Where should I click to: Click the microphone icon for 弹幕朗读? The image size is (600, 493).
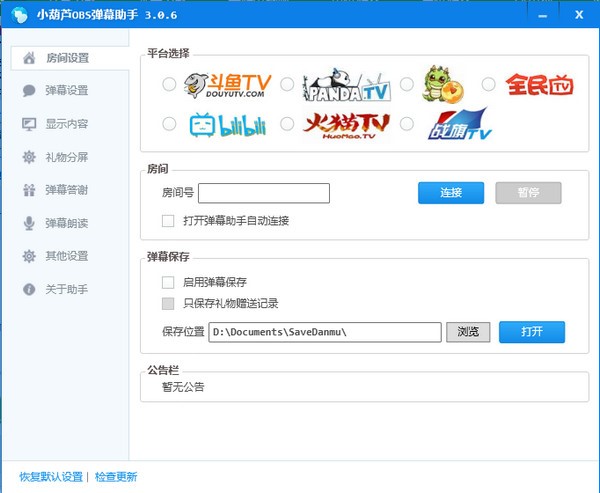tap(29, 223)
